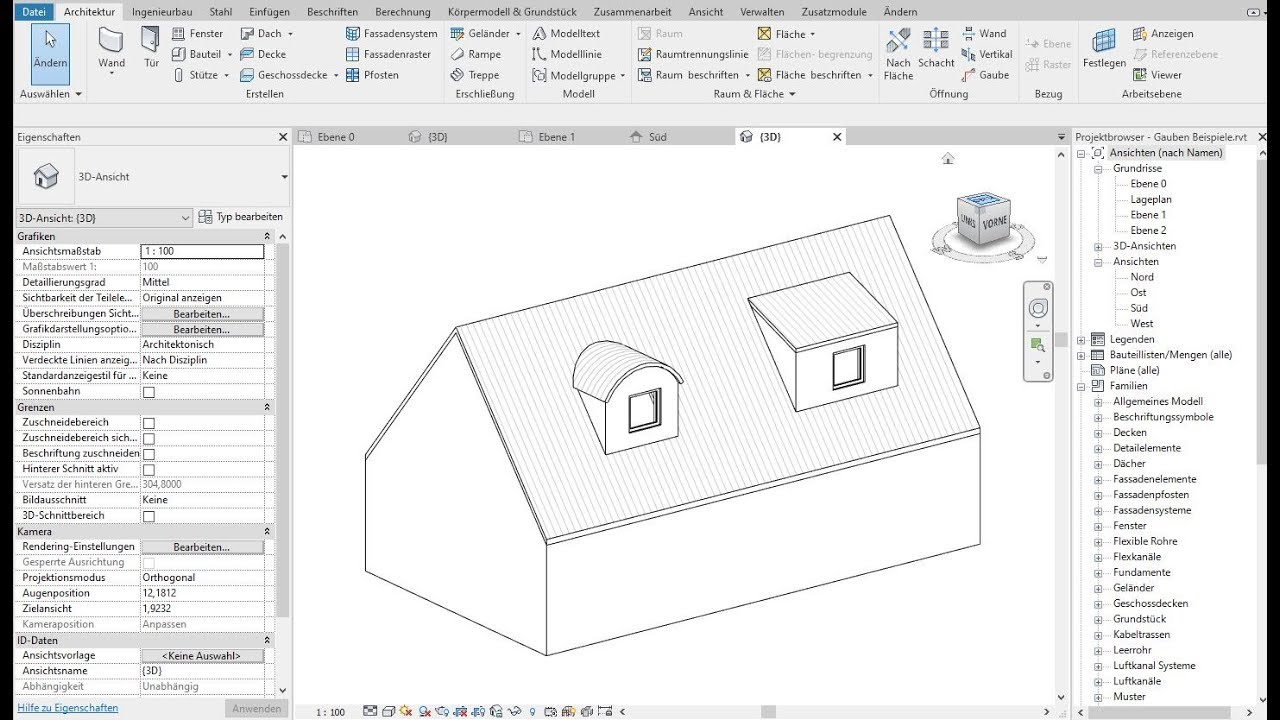Click the Typ bearbeiten button
The width and height of the screenshot is (1280, 720).
point(241,217)
